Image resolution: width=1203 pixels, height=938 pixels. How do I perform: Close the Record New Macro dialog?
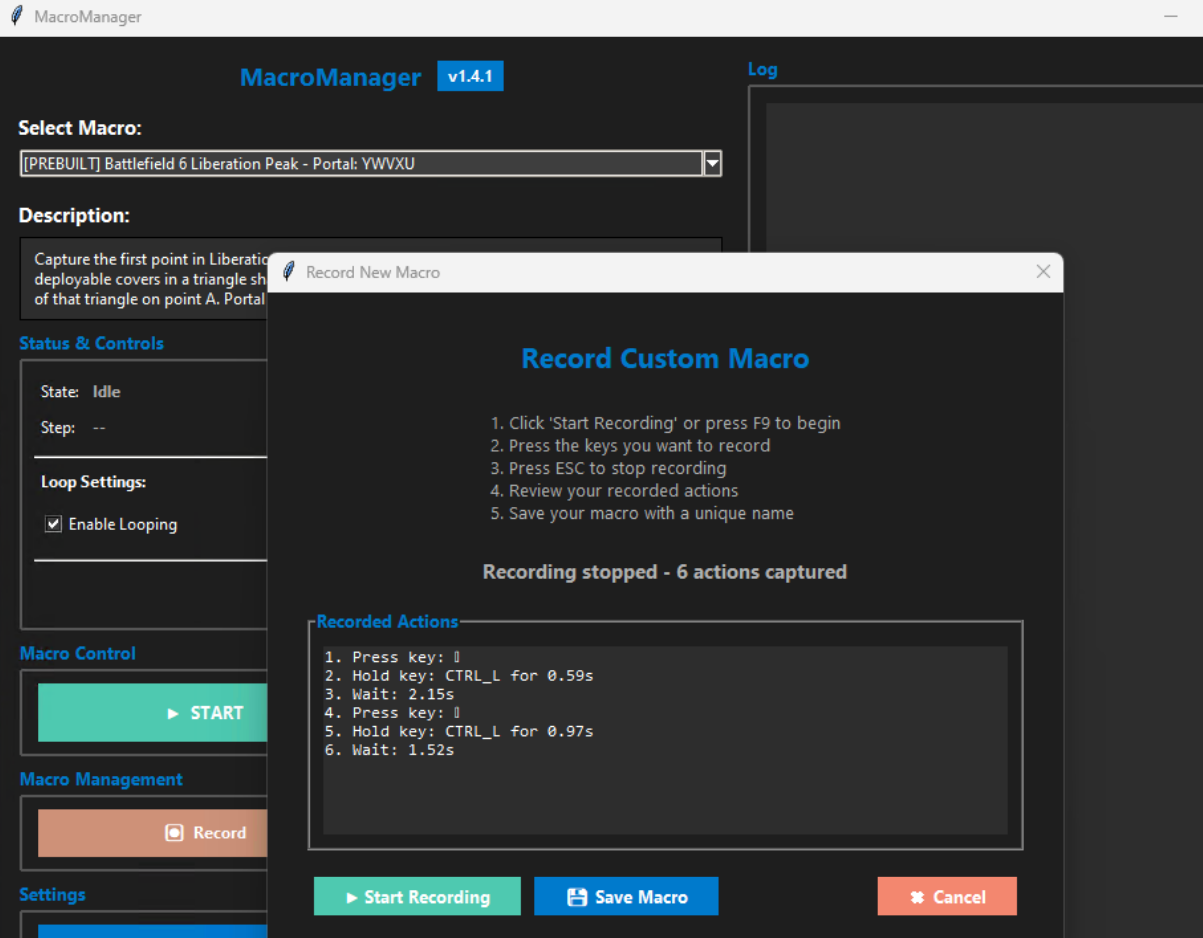click(1043, 271)
